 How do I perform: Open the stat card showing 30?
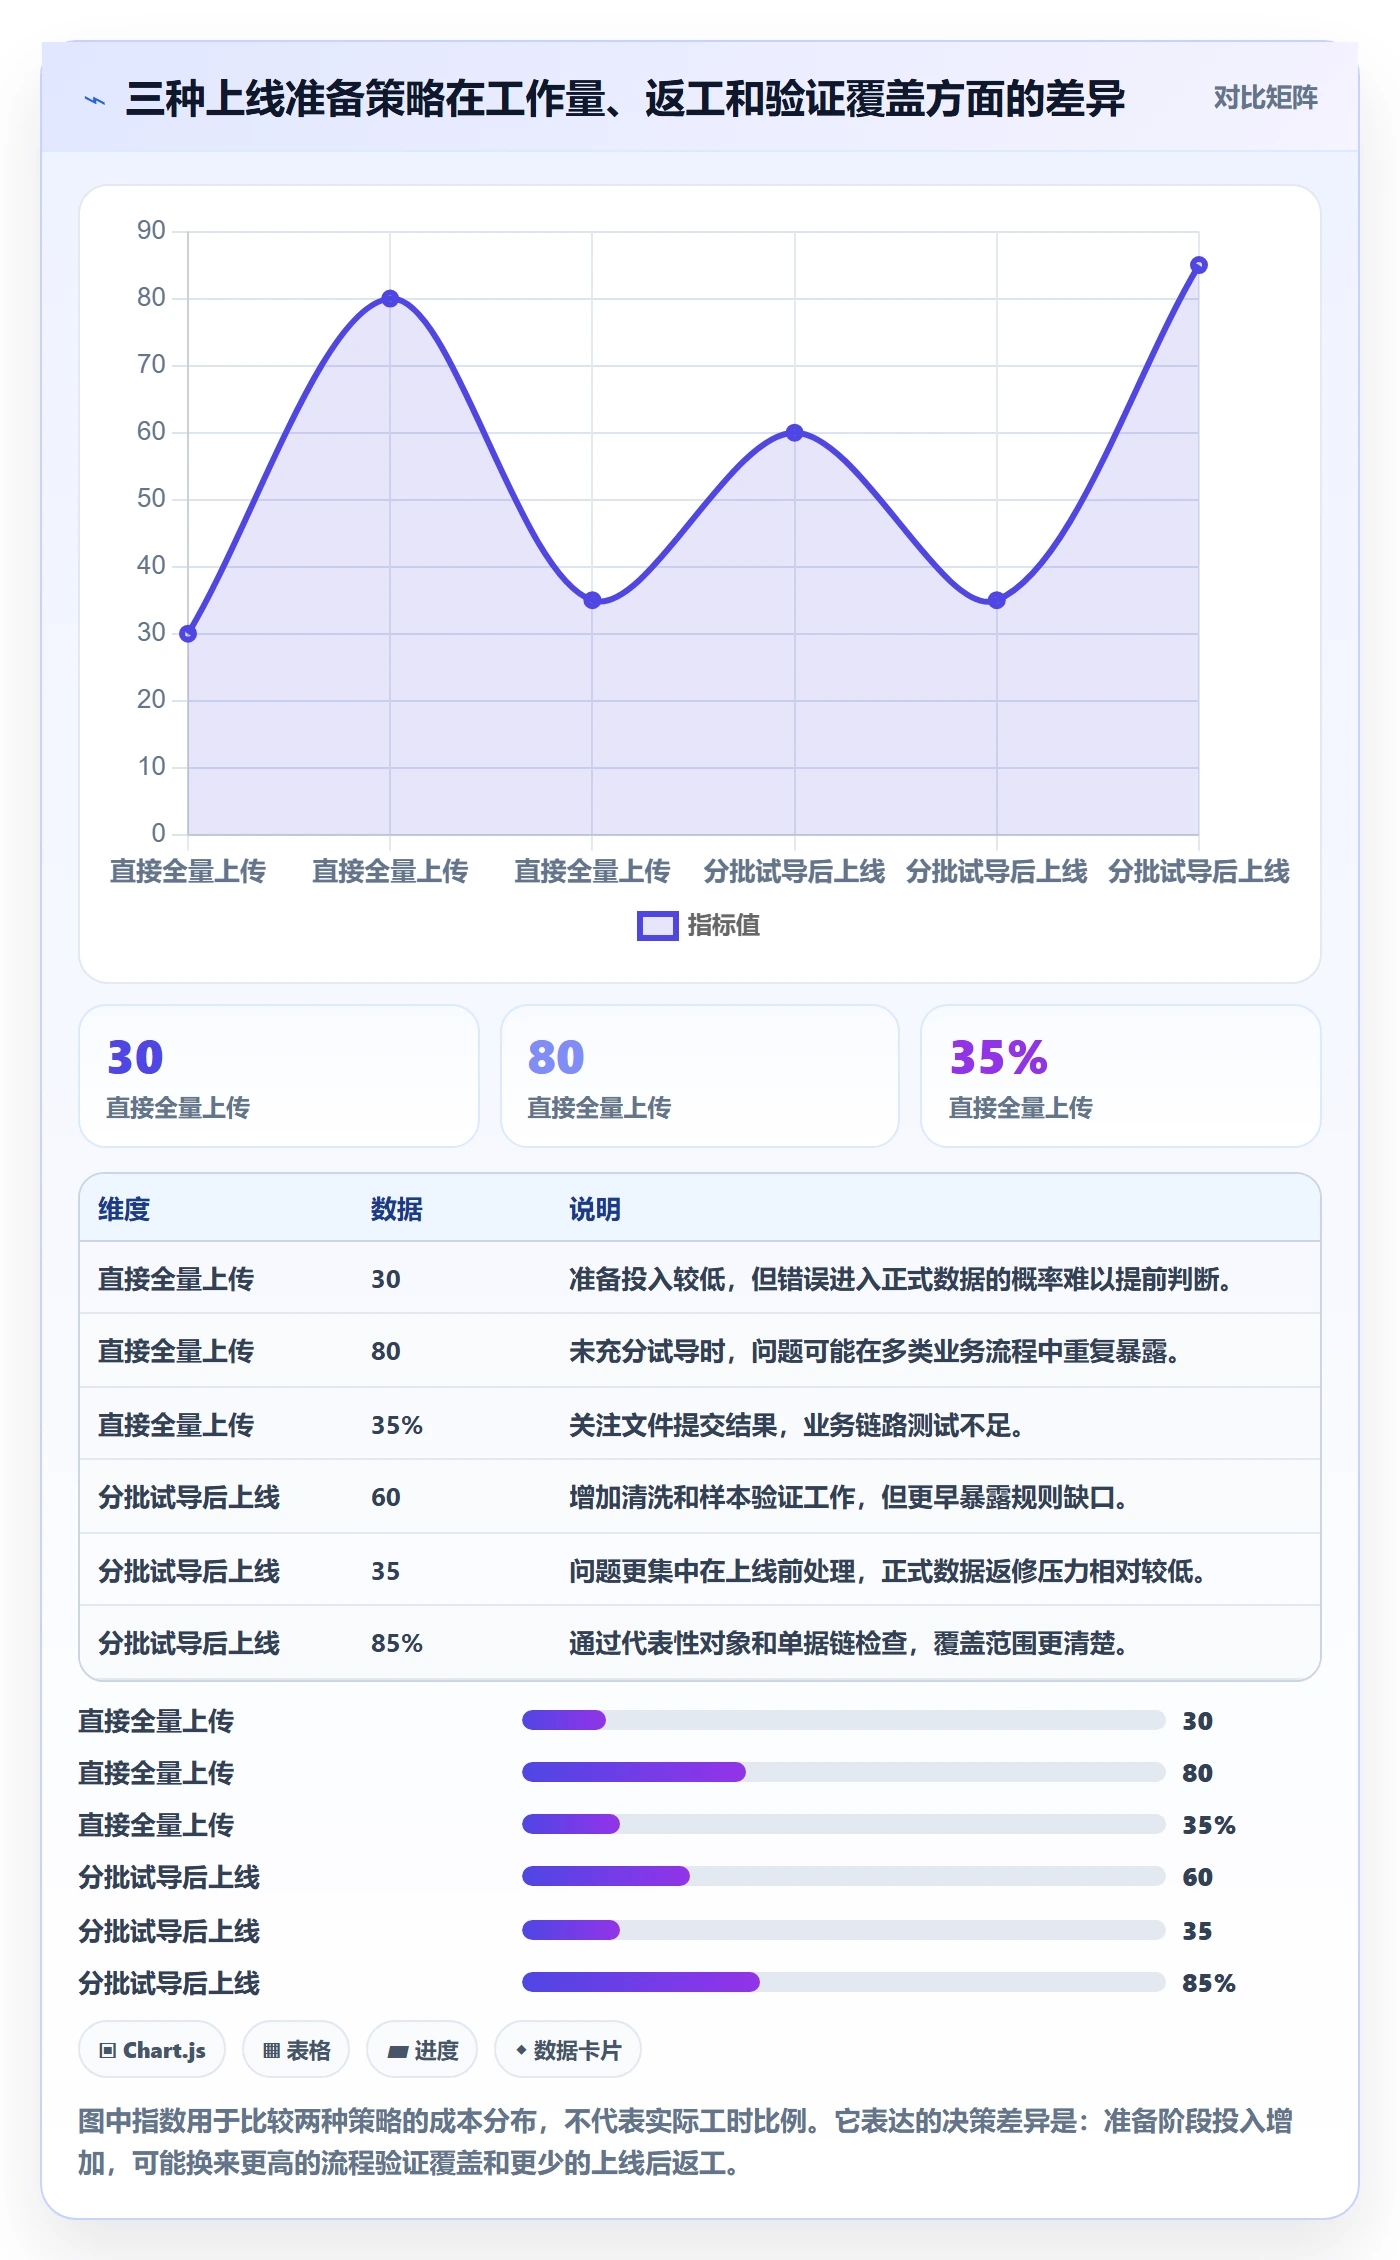(x=279, y=1076)
